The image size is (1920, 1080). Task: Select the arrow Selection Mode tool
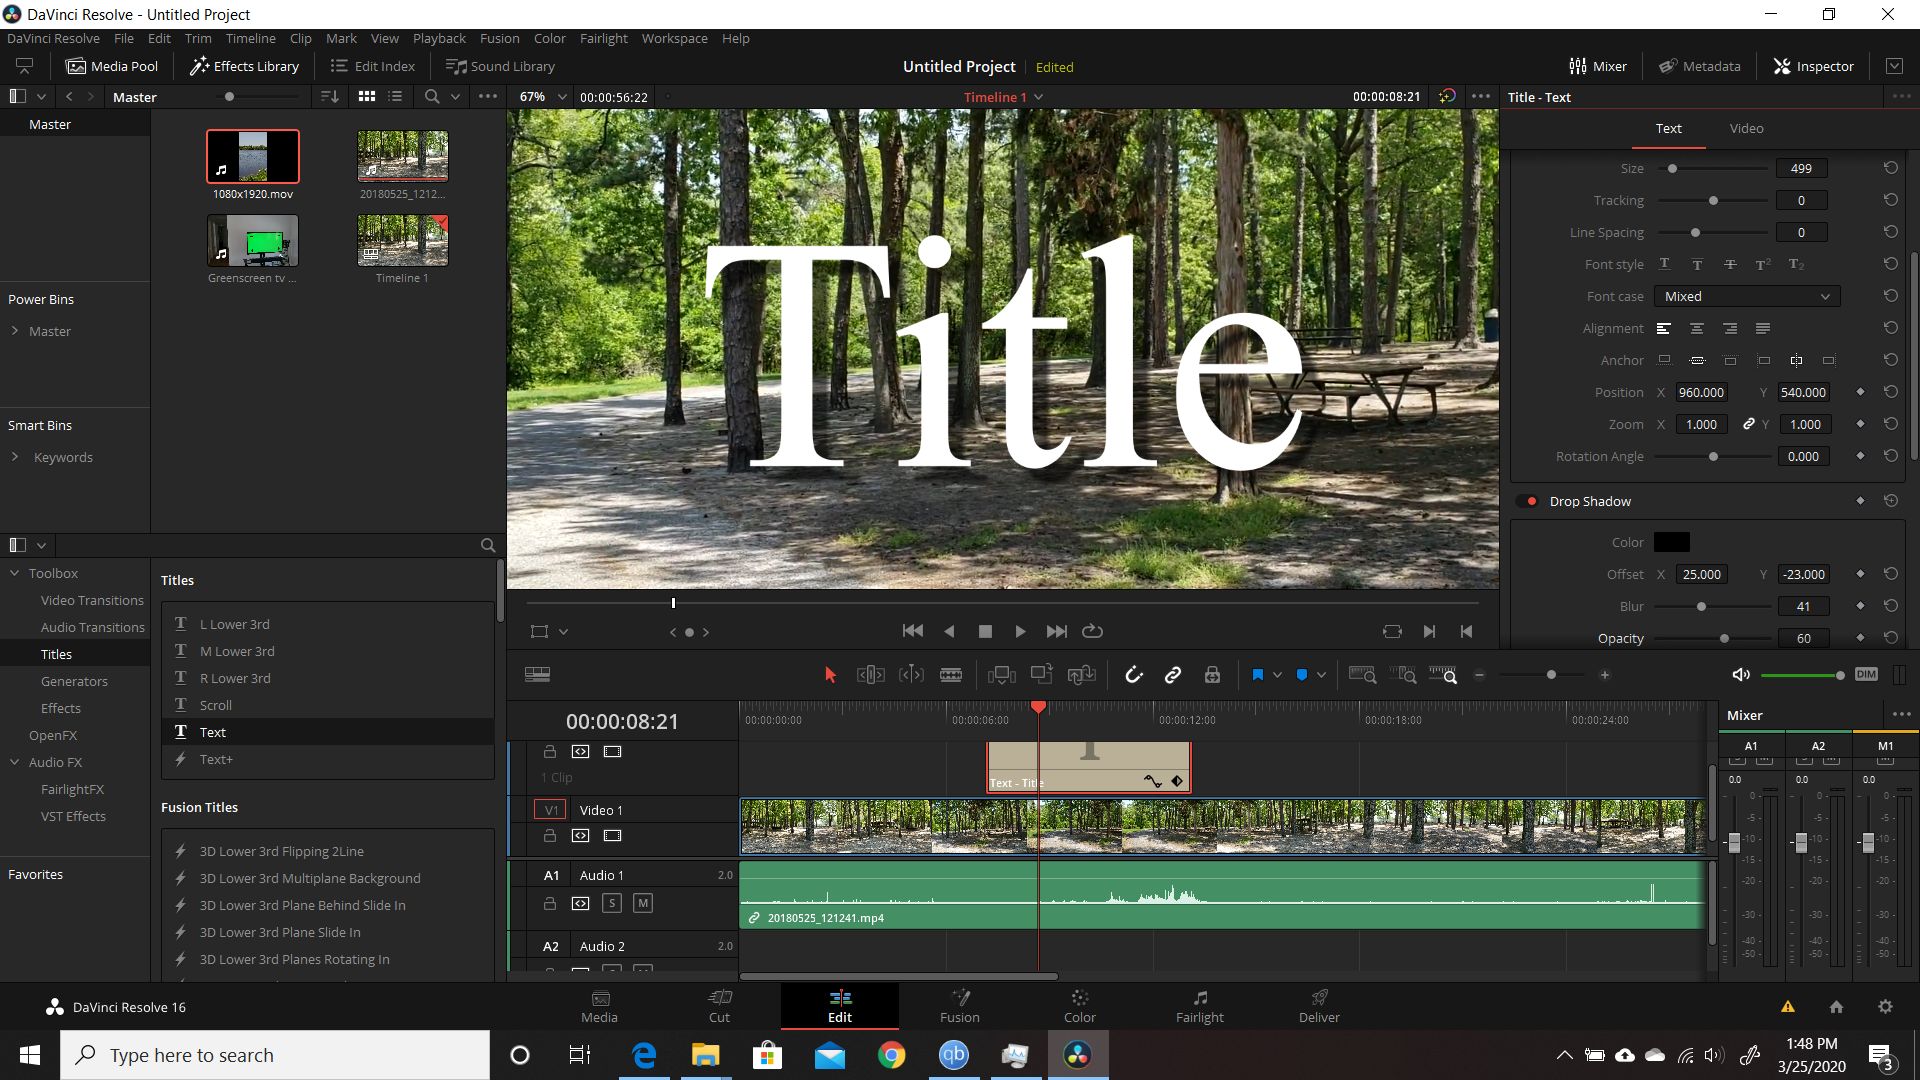pos(829,675)
